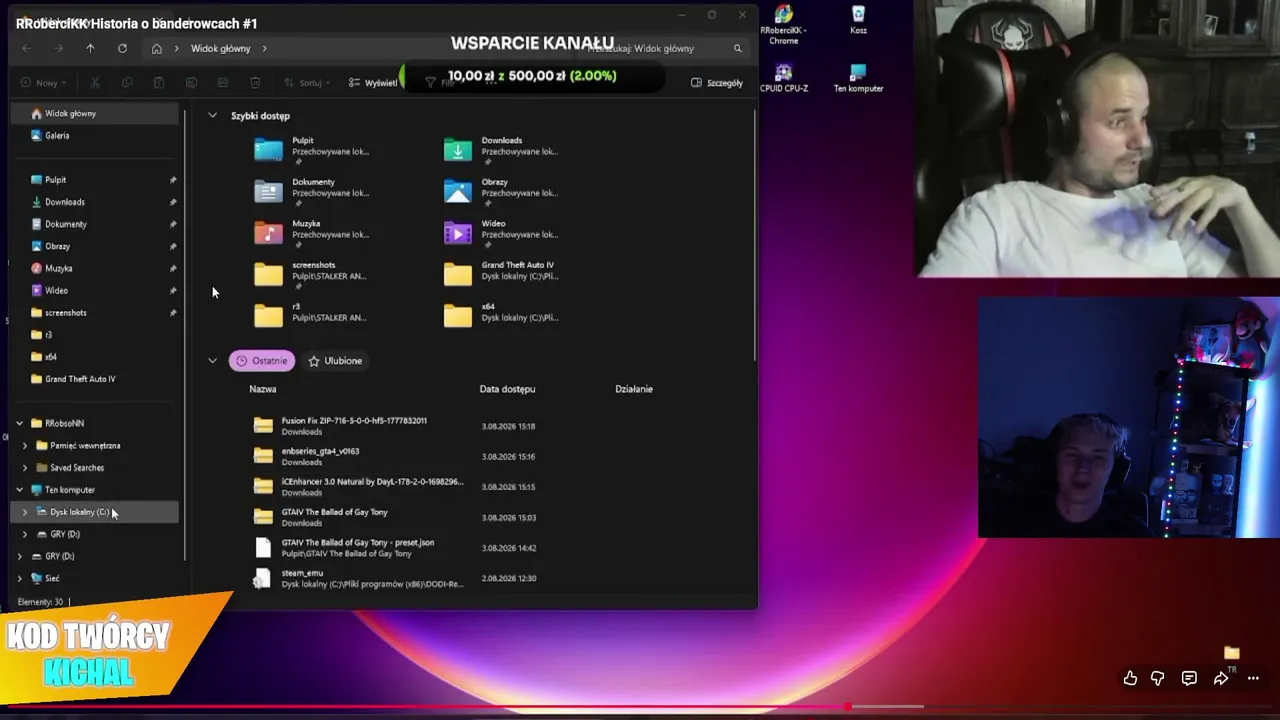Image resolution: width=1280 pixels, height=720 pixels.
Task: Sort by the Nazwa column header
Action: 263,389
